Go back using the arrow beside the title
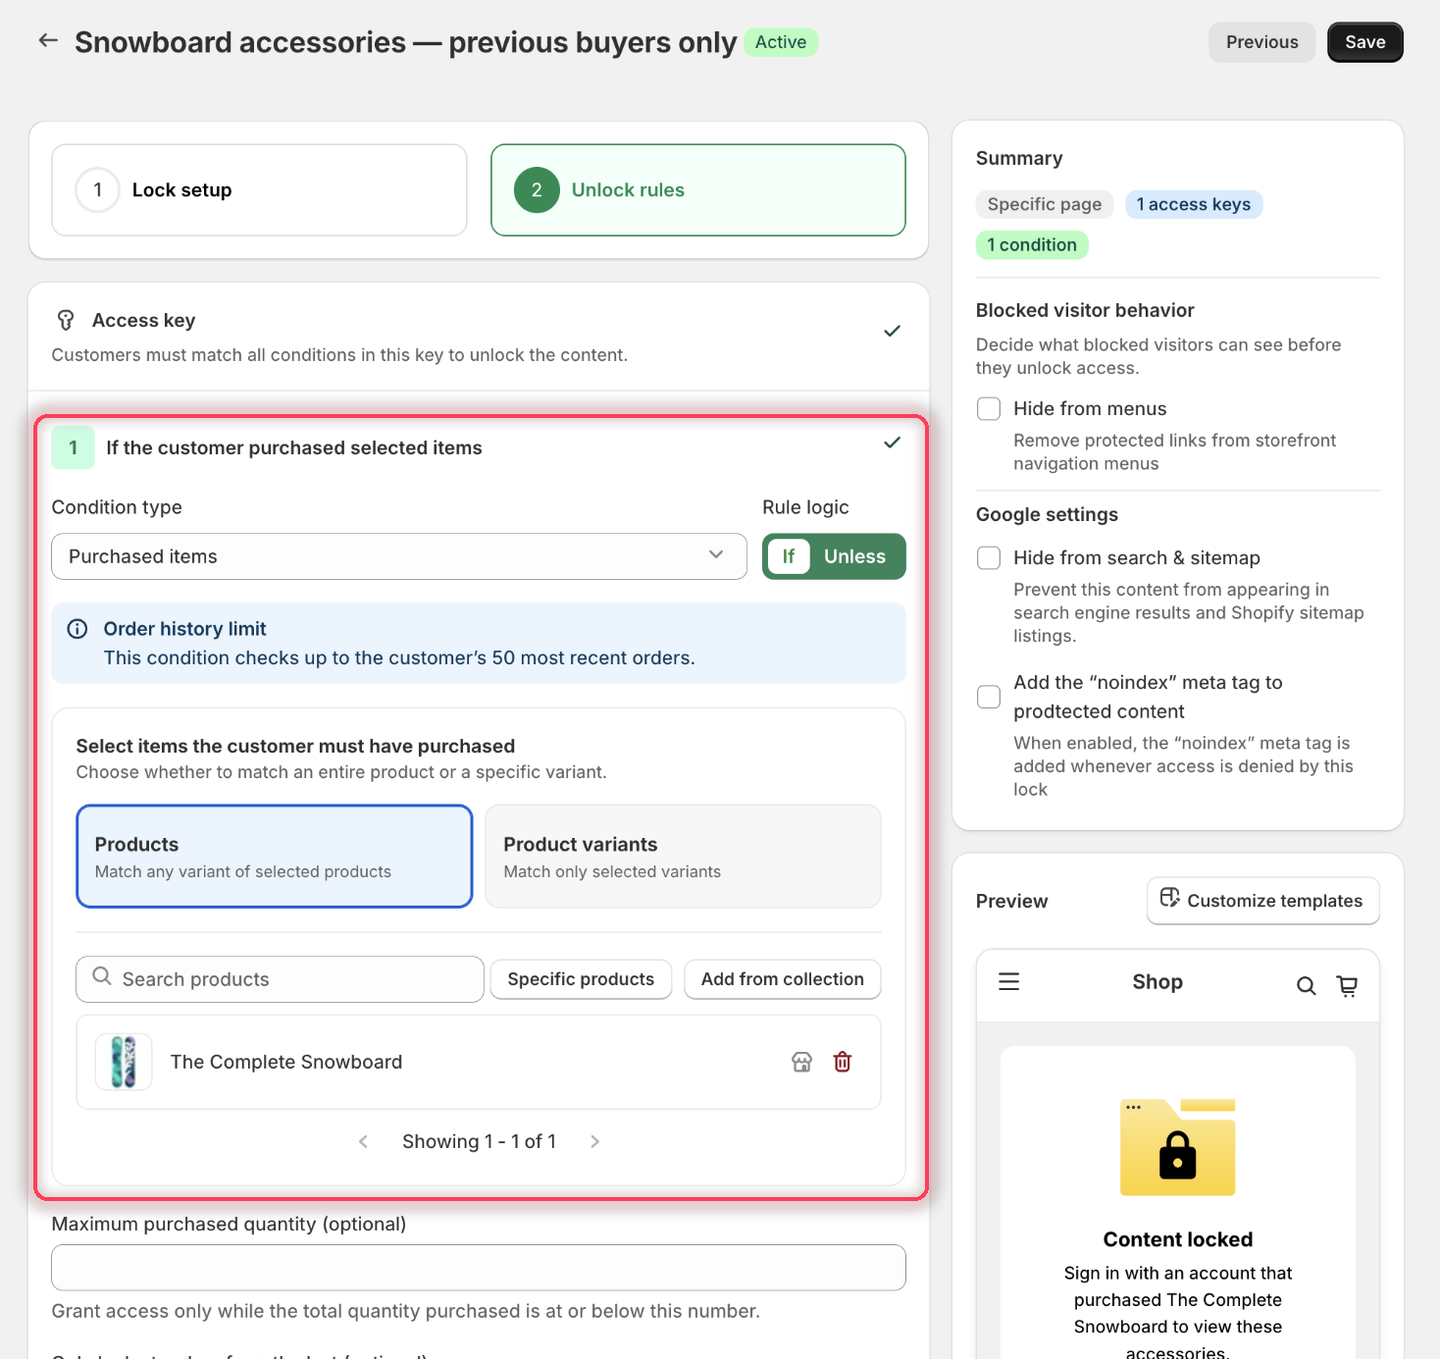 pyautogui.click(x=48, y=41)
